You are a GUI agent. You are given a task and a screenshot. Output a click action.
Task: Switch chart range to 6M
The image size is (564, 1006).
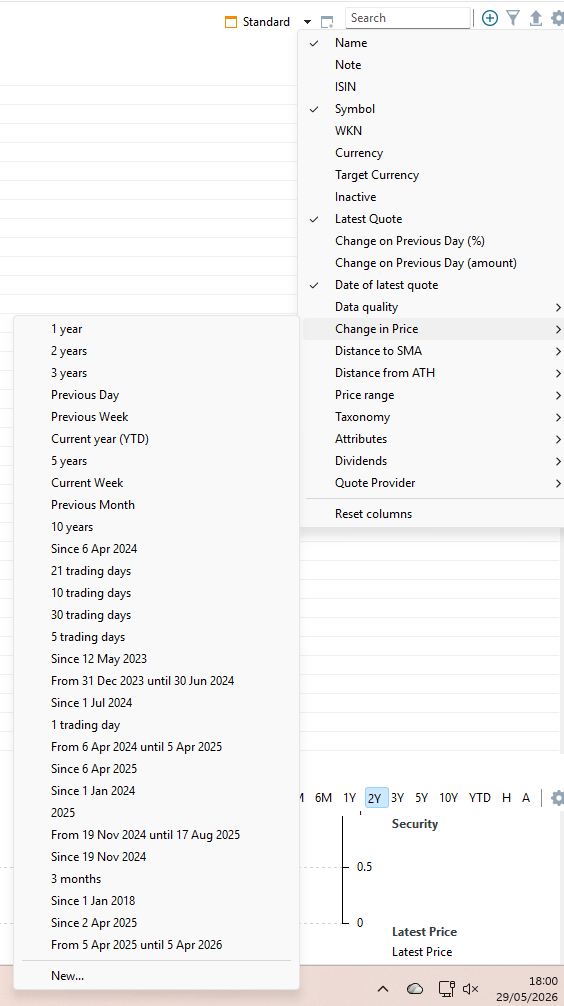[323, 797]
